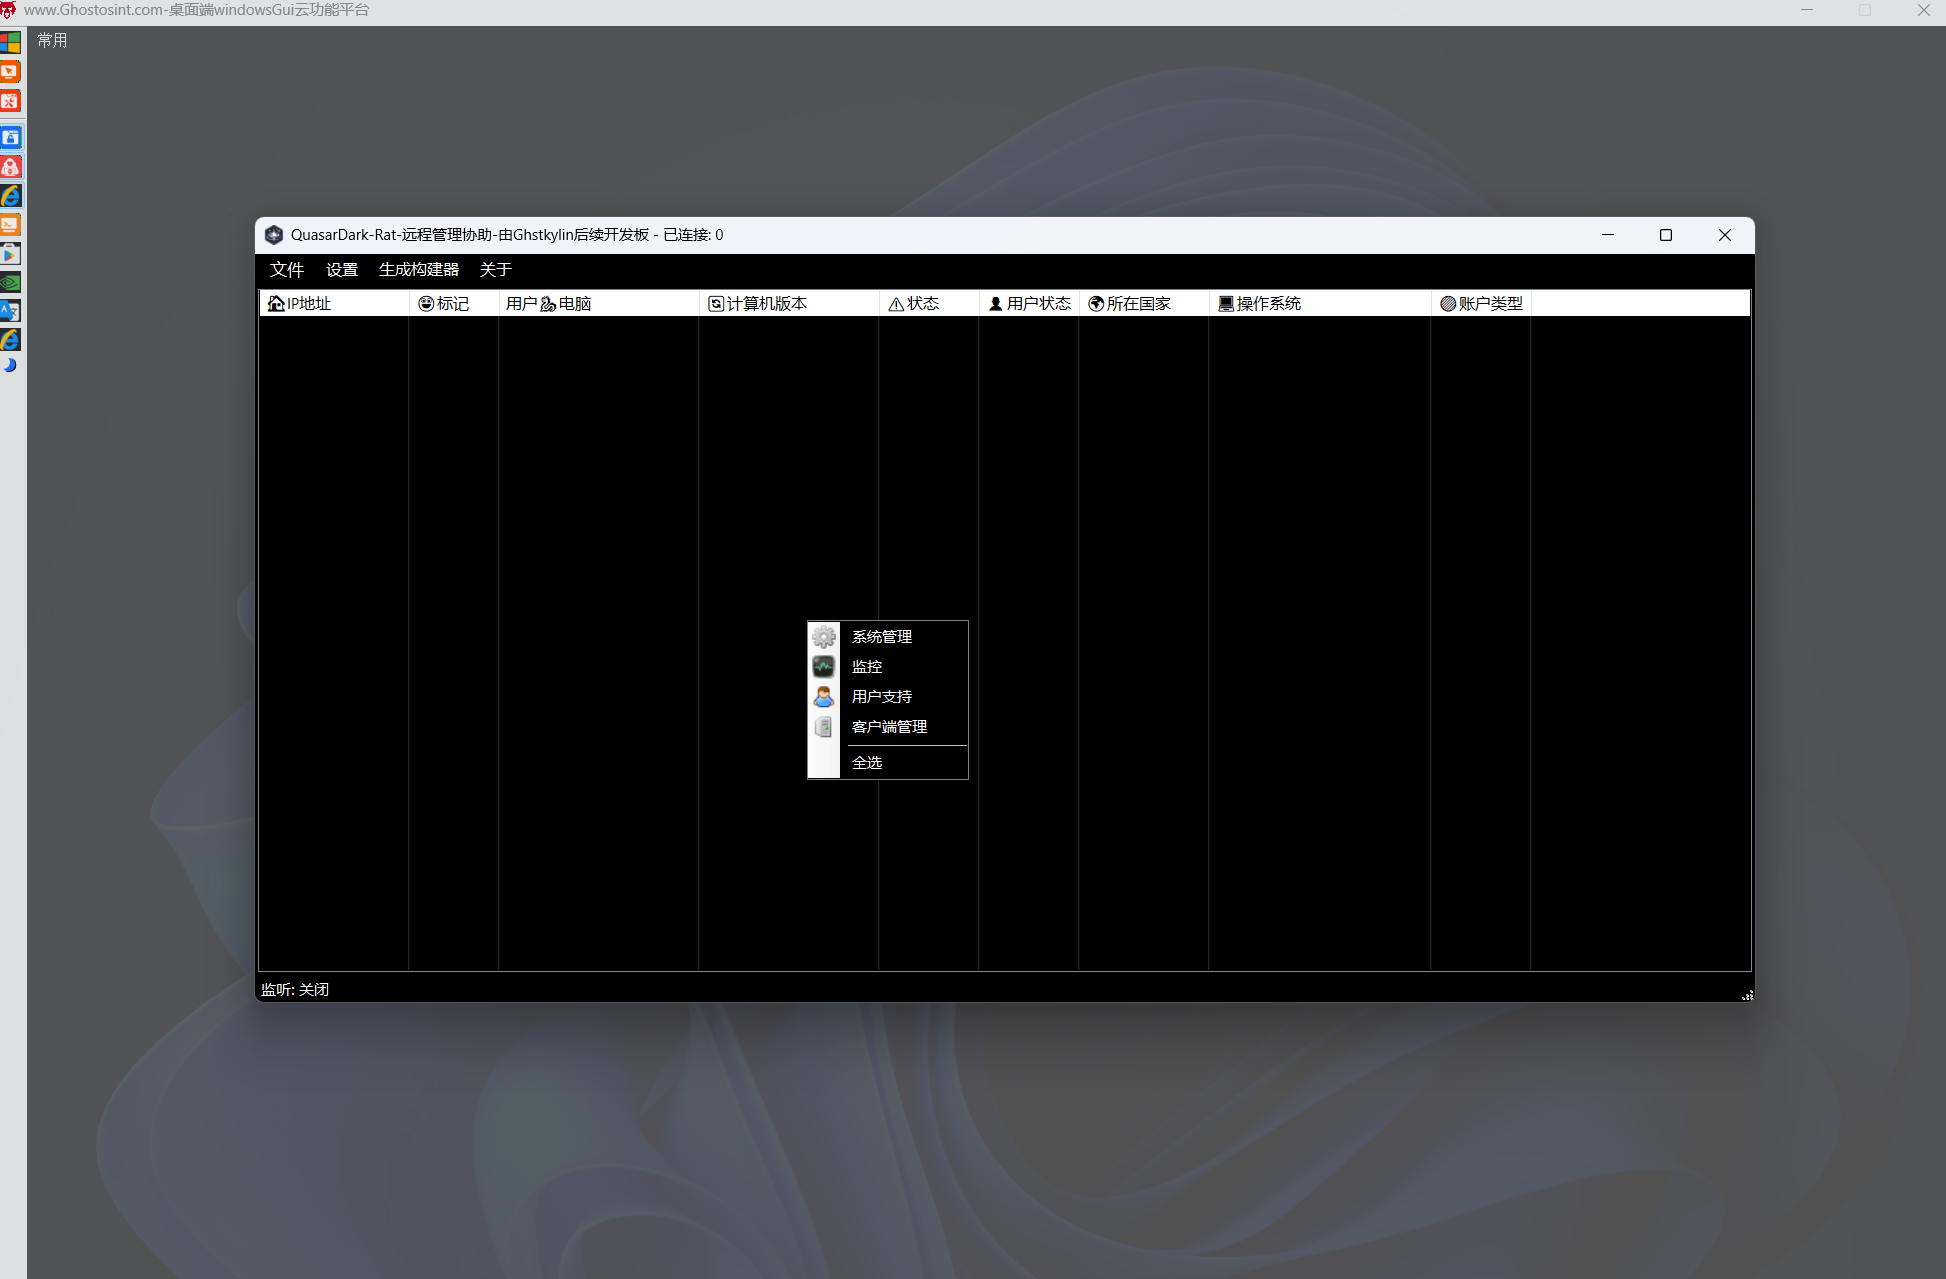This screenshot has width=1946, height=1279.
Task: Click the 监控 monitor icon
Action: point(823,666)
